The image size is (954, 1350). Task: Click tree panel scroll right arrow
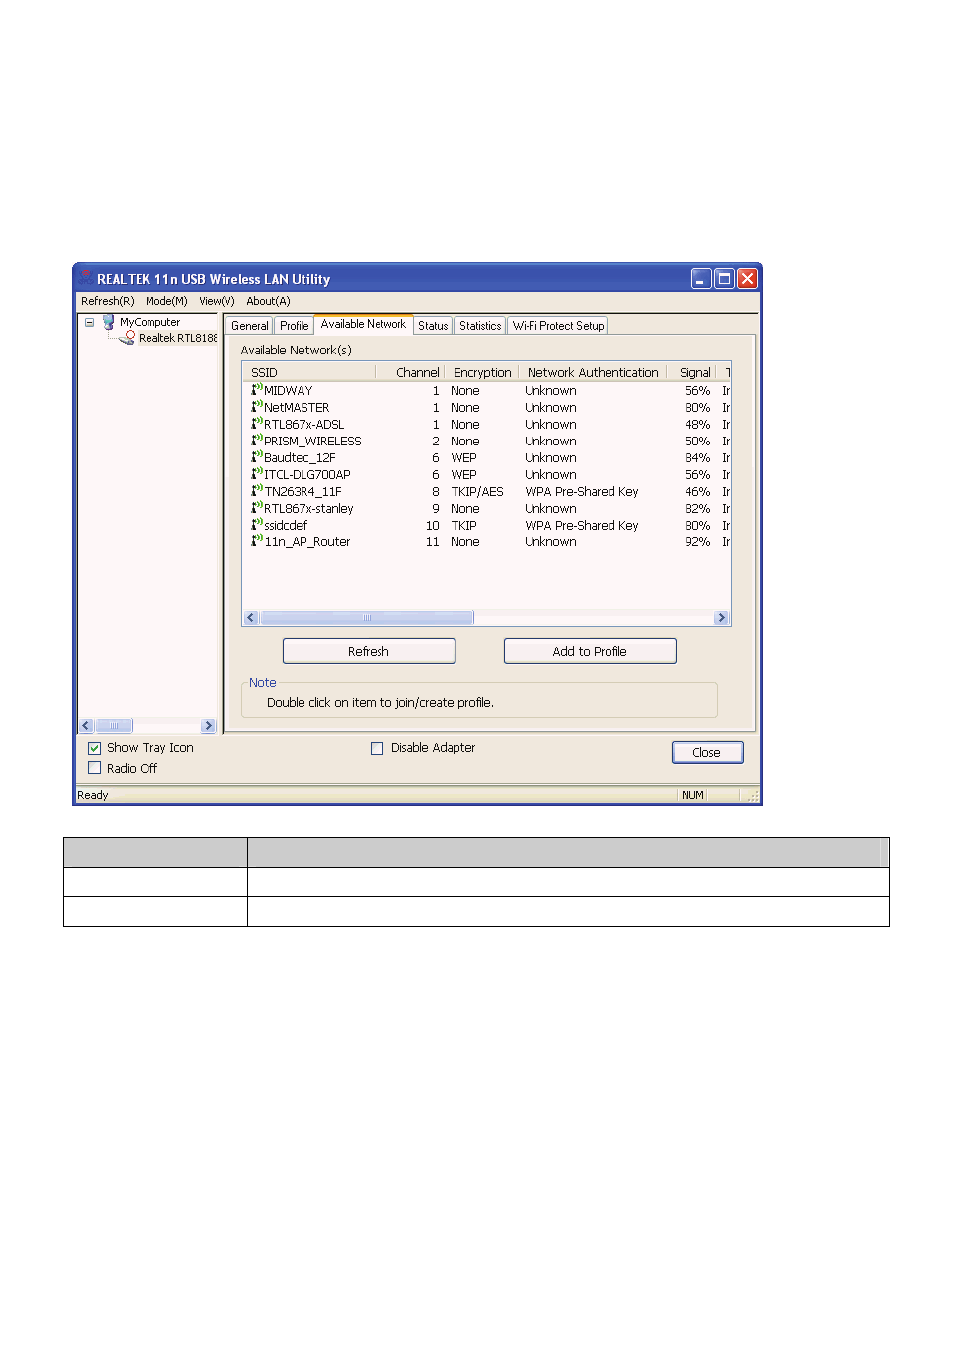(x=208, y=726)
